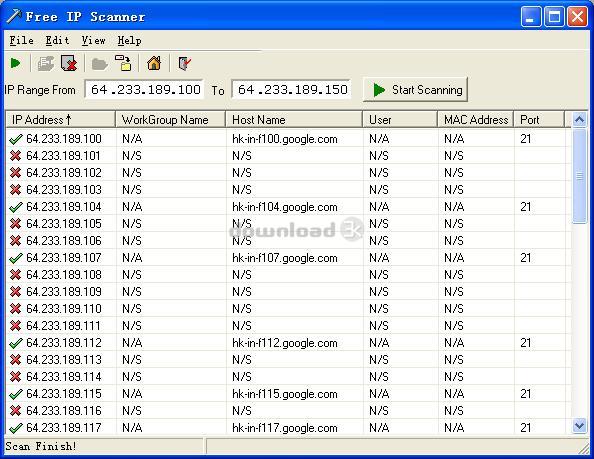This screenshot has height=459, width=594.
Task: Click the Start Scanning button
Action: [415, 90]
